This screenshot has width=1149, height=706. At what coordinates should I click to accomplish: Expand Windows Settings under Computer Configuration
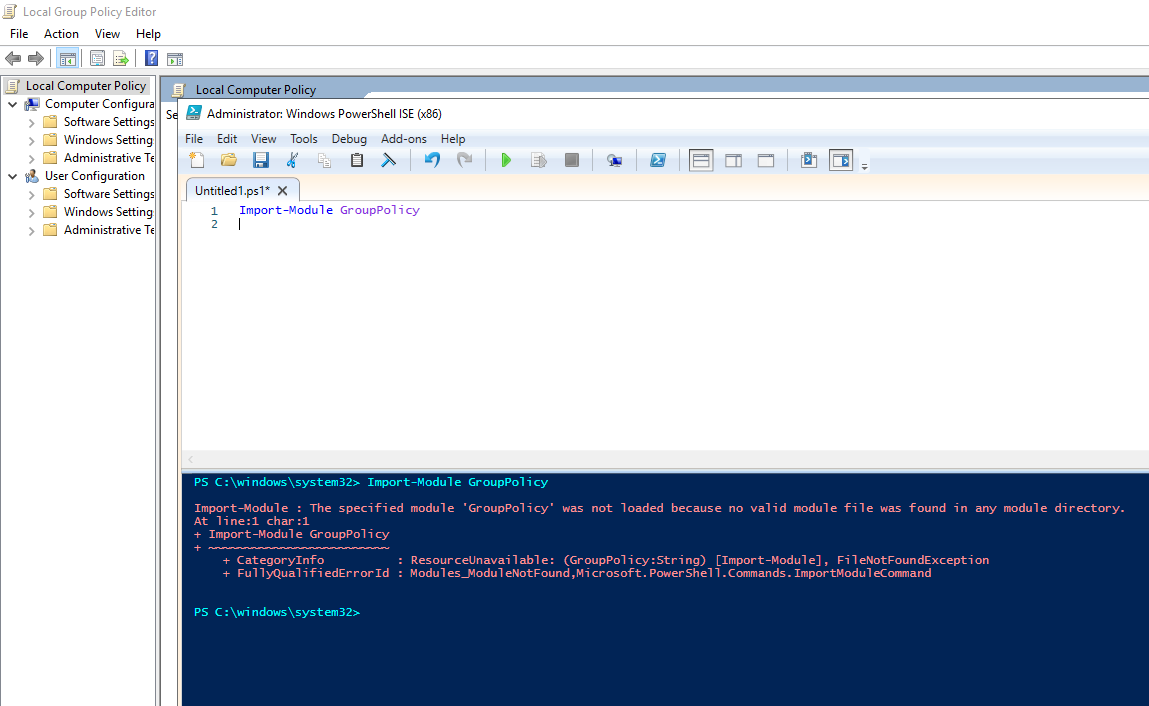click(32, 140)
